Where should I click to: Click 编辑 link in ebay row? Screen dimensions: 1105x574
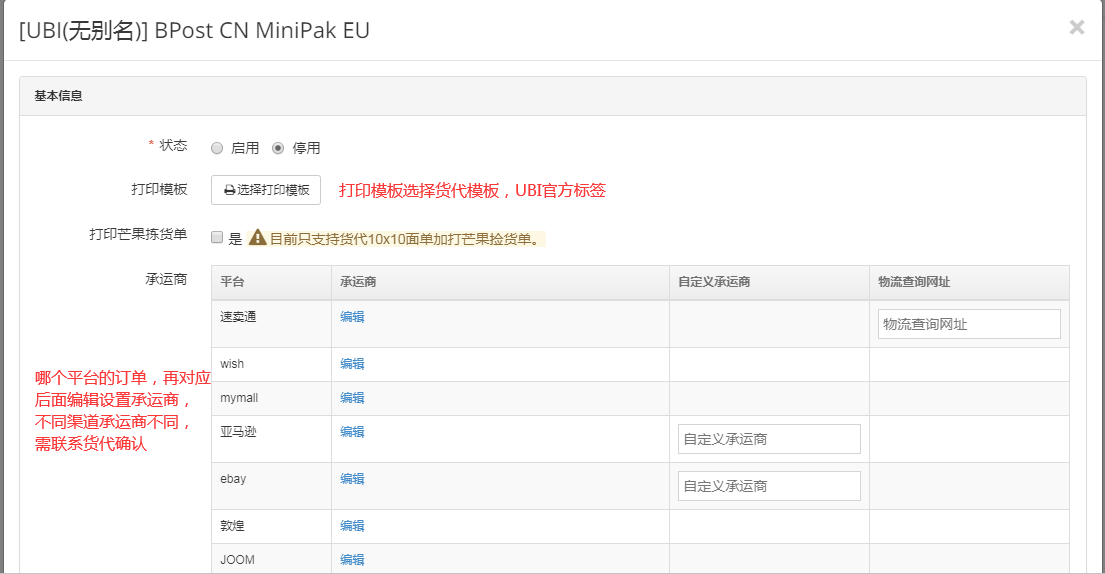352,479
